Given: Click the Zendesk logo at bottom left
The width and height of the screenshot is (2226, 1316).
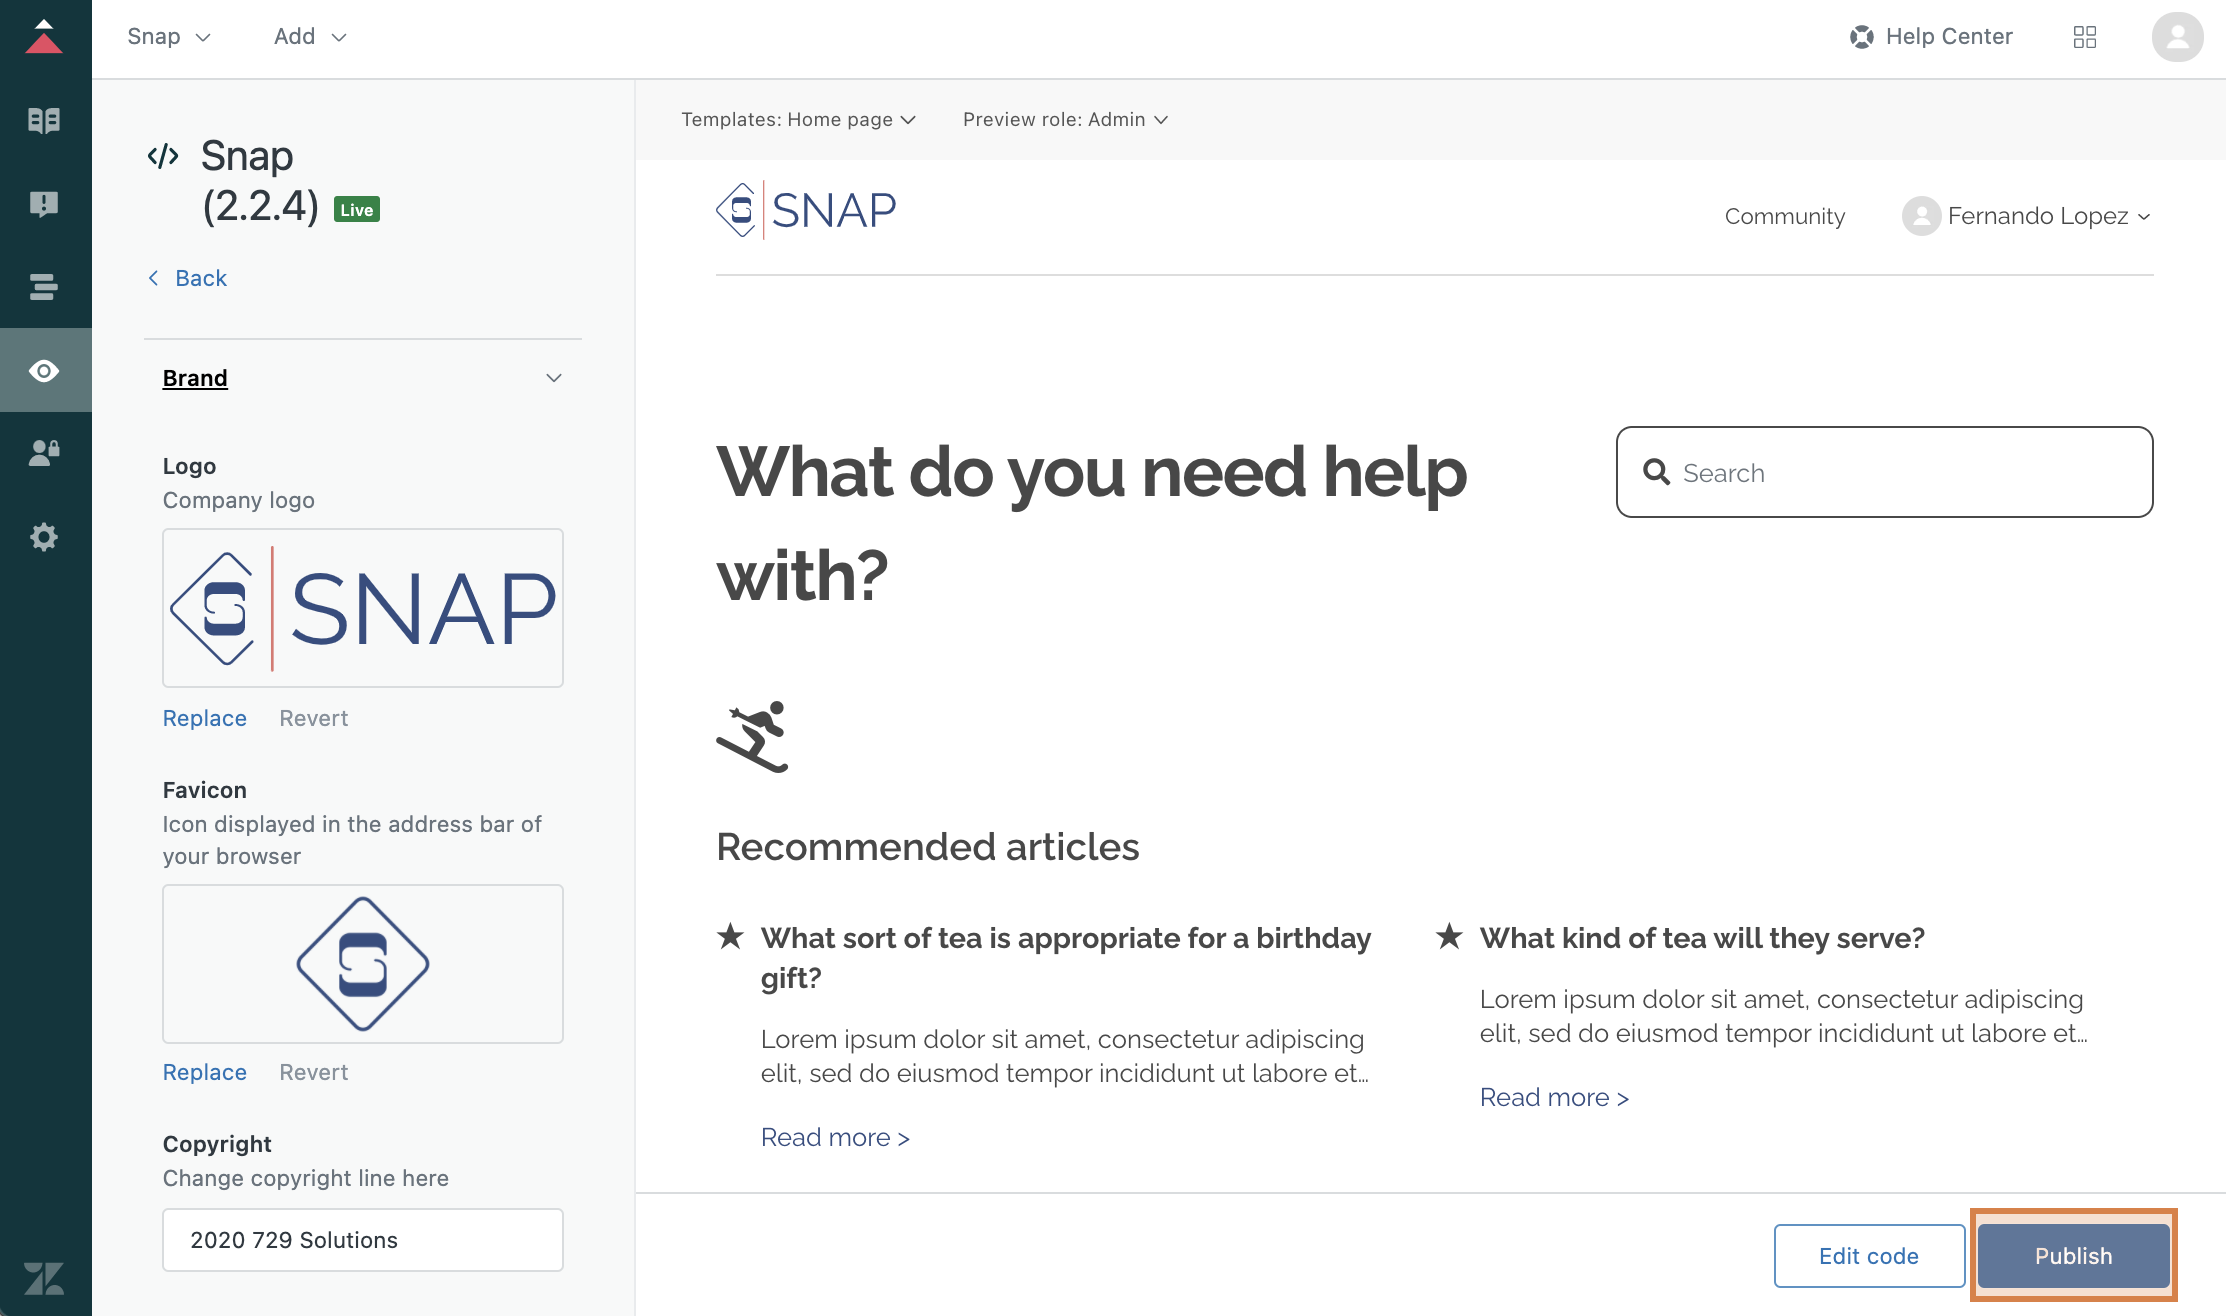Looking at the screenshot, I should pos(44,1278).
